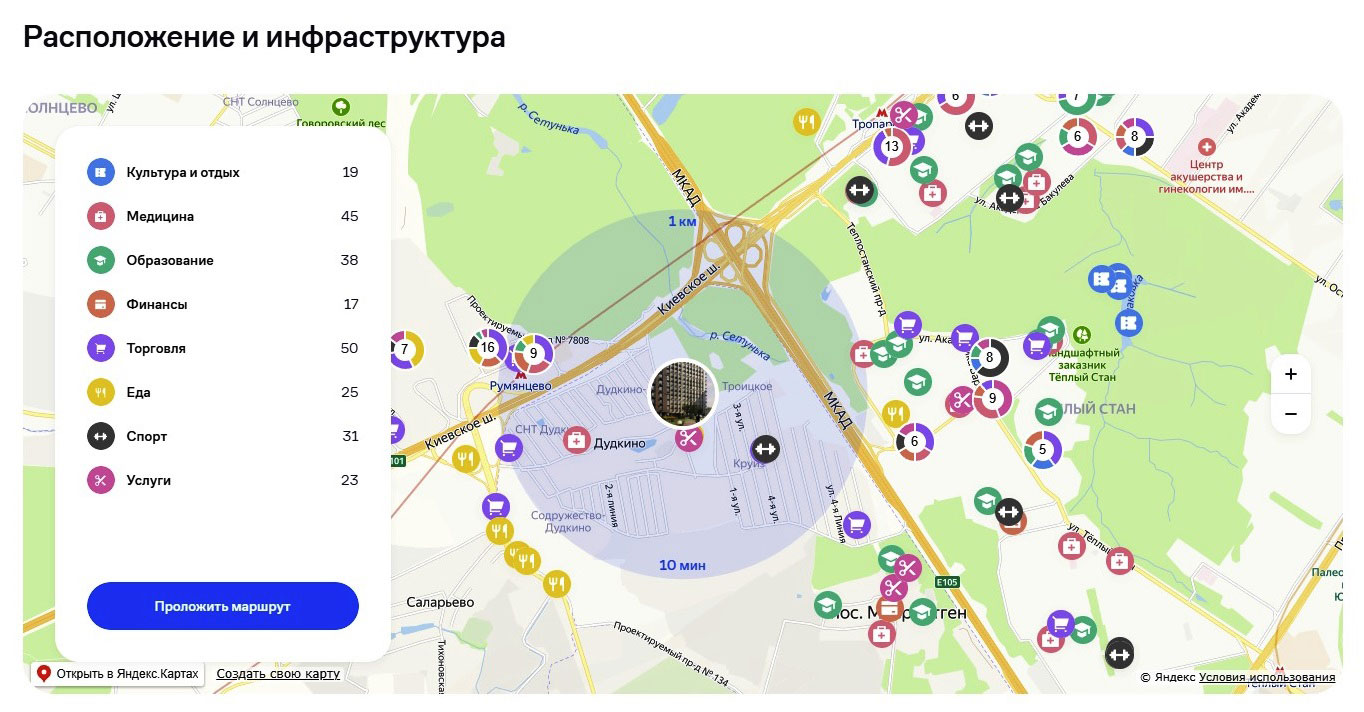
Task: Click the building photo marker on map
Action: tap(684, 393)
